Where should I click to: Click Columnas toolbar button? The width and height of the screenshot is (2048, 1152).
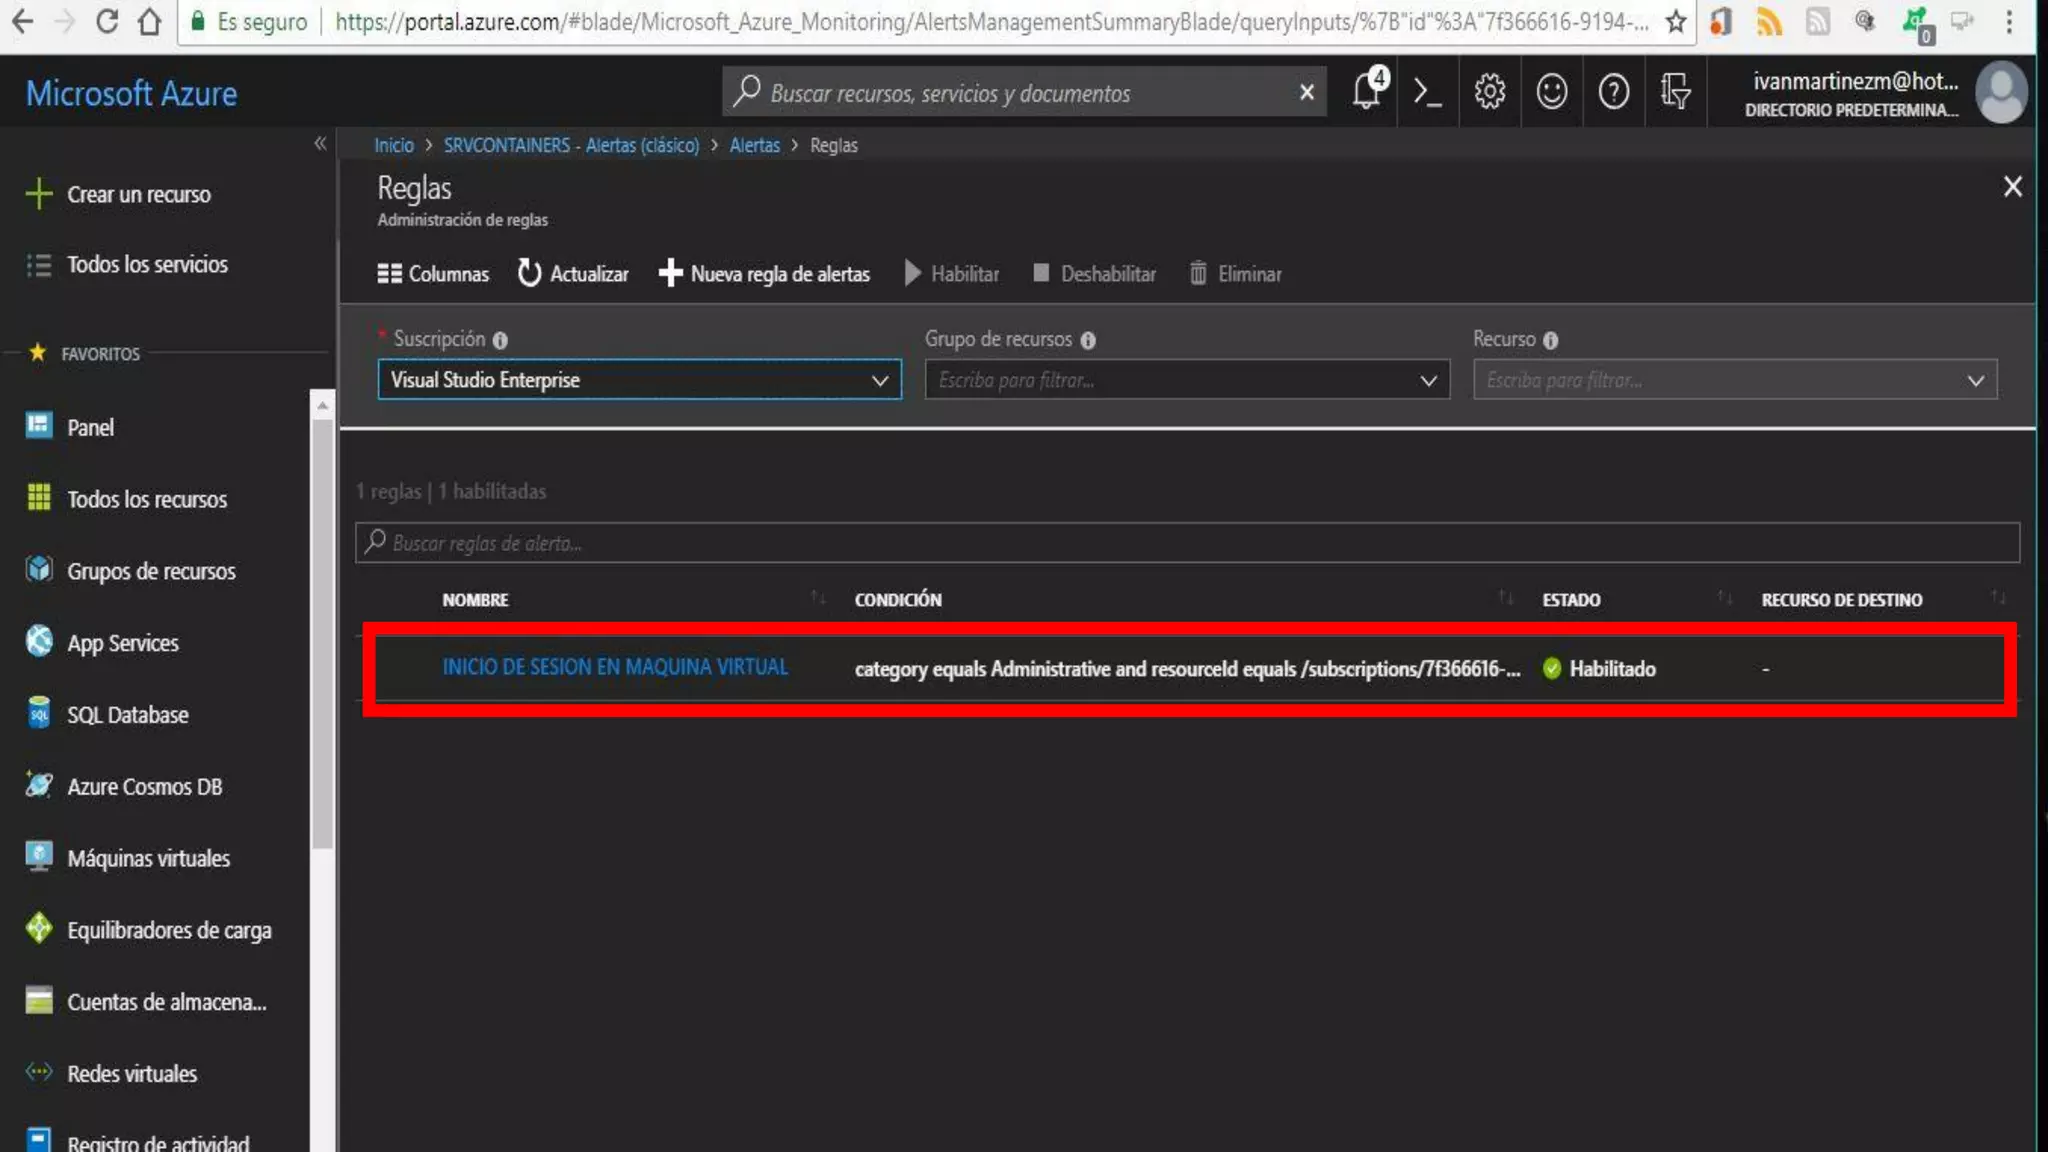pyautogui.click(x=433, y=274)
